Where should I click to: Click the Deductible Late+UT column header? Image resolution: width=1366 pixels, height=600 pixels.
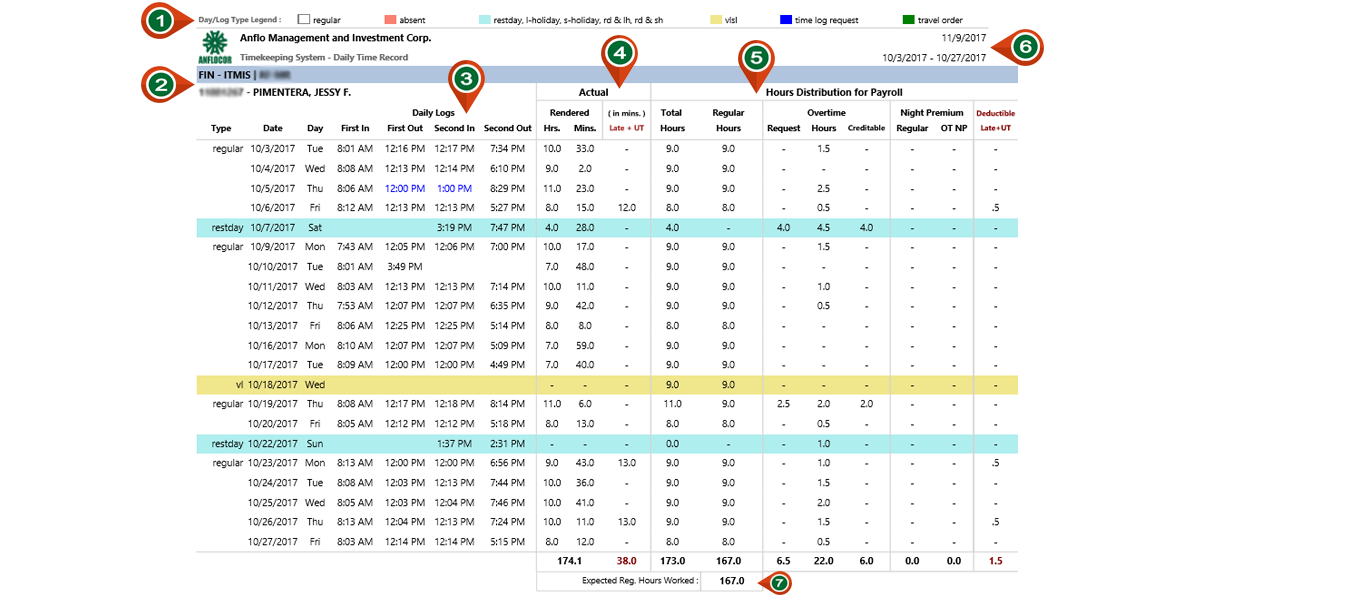[x=995, y=120]
